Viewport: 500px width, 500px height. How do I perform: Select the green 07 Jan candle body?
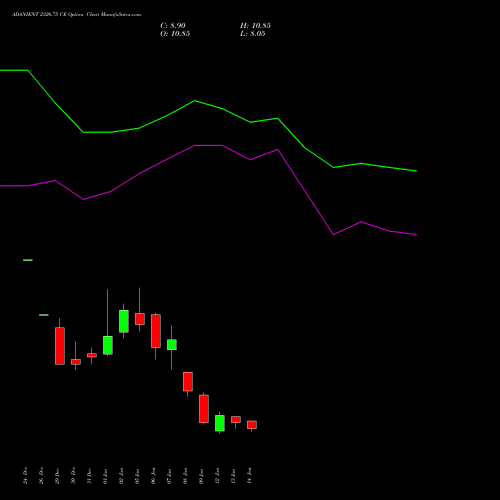point(172,345)
